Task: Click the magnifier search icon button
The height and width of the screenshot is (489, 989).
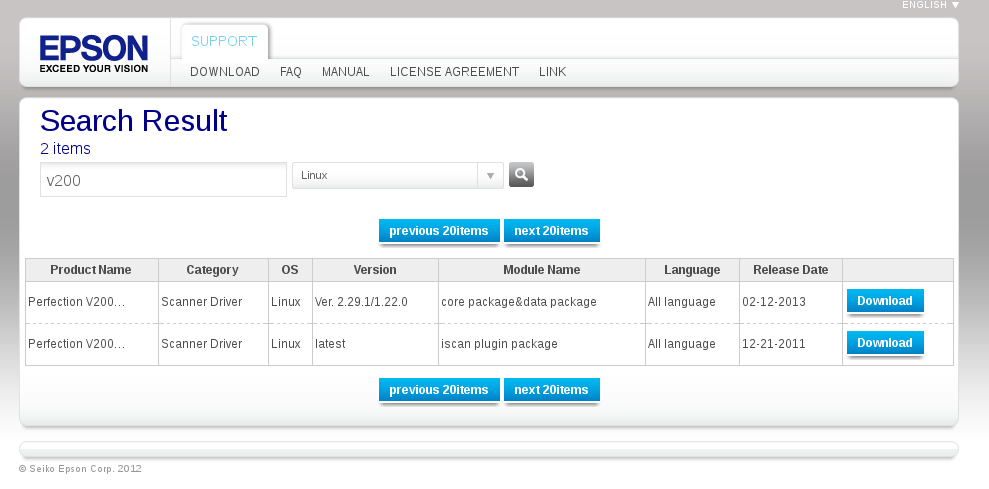Action: [521, 175]
